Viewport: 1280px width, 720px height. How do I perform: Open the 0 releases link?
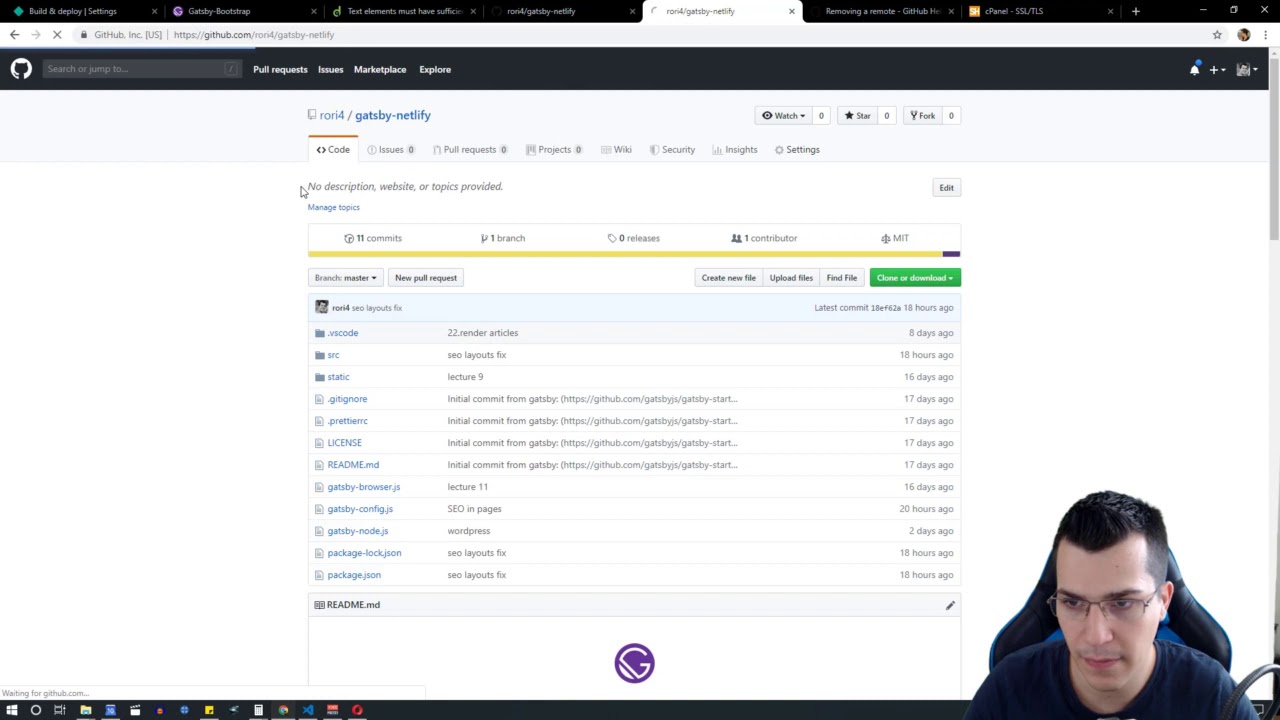[x=633, y=238]
